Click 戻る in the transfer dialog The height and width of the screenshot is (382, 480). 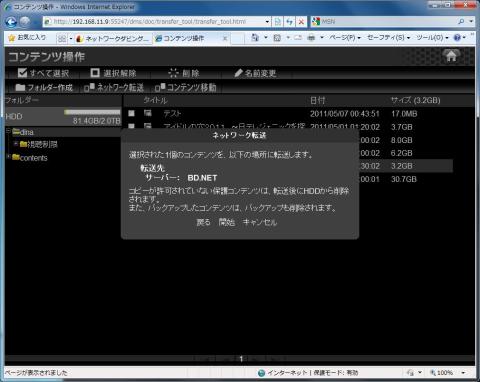coord(203,222)
